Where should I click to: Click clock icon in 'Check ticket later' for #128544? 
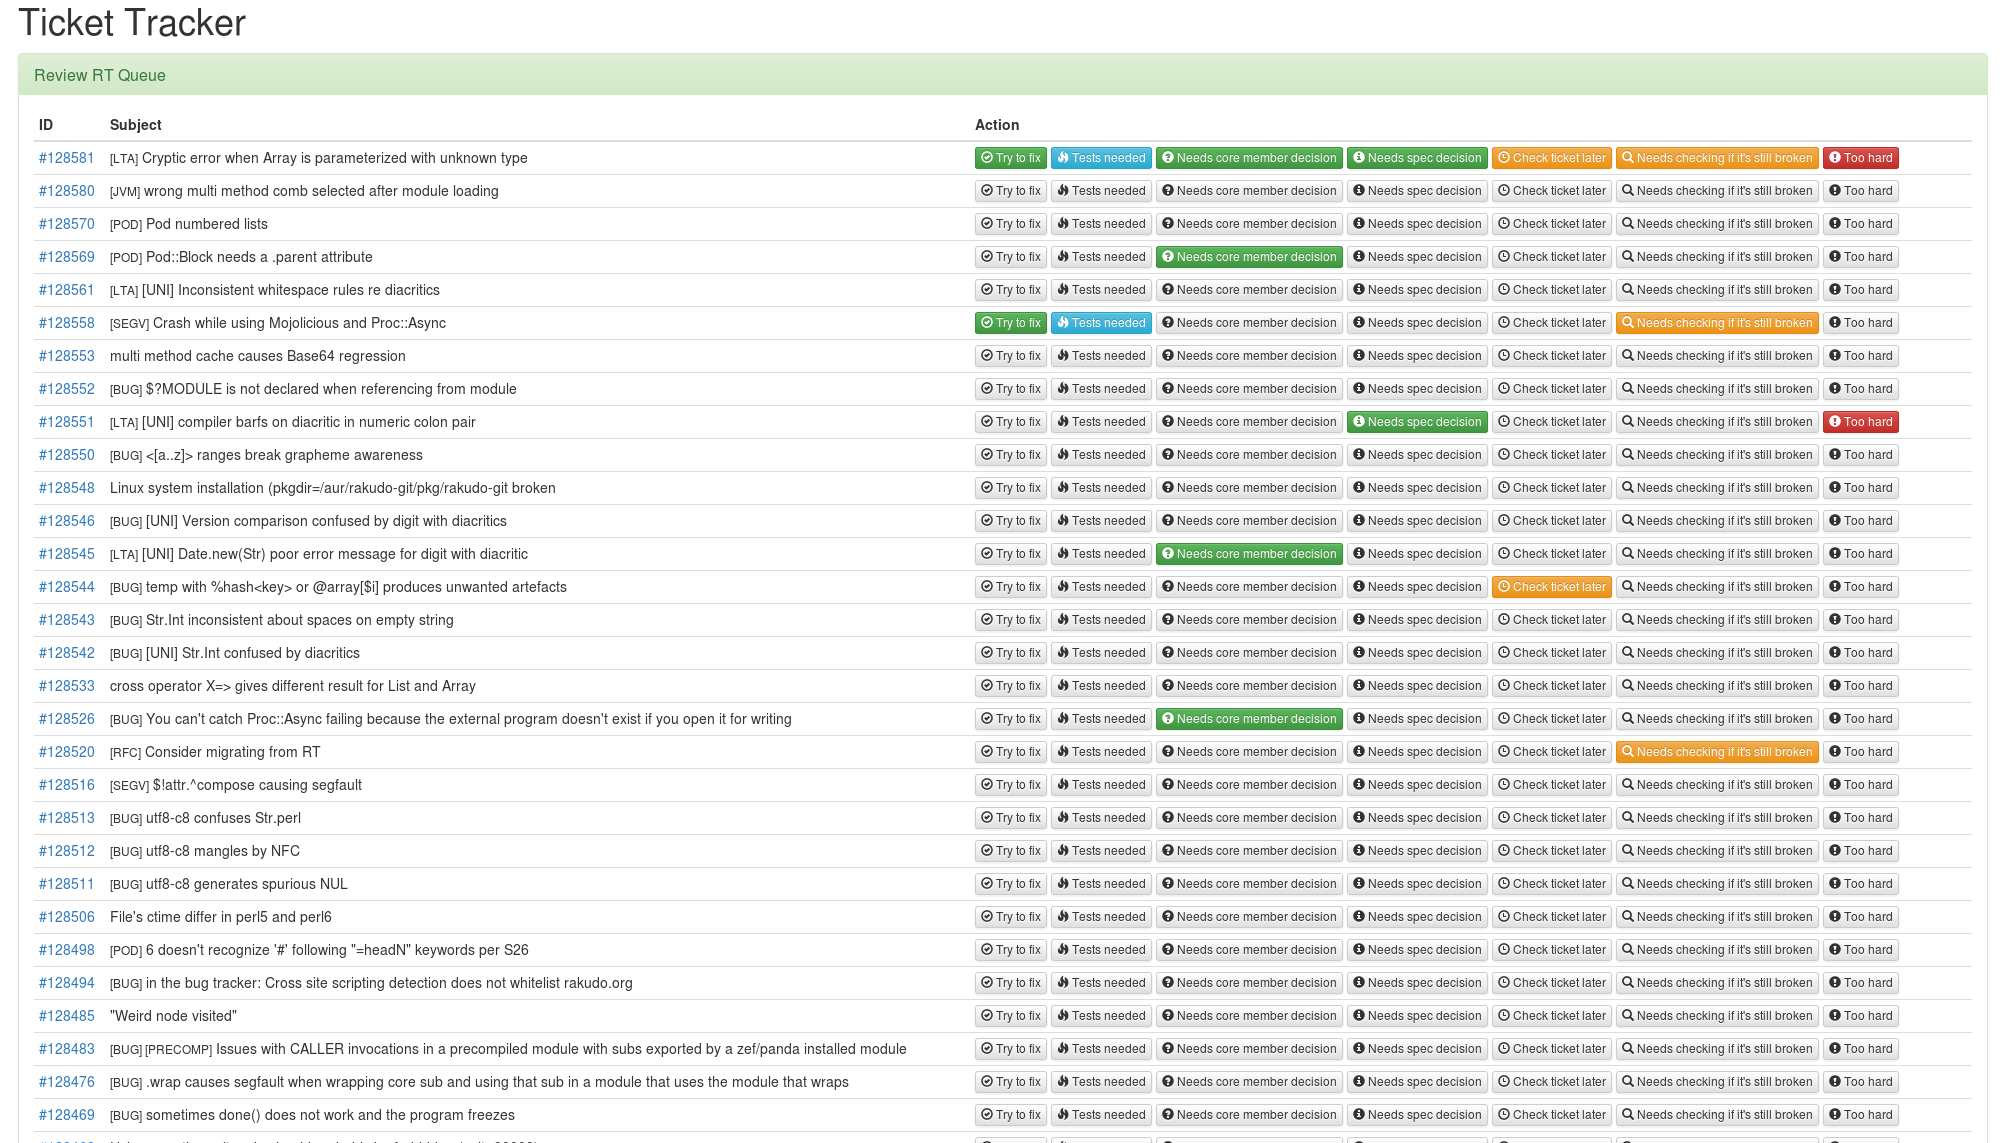point(1504,587)
